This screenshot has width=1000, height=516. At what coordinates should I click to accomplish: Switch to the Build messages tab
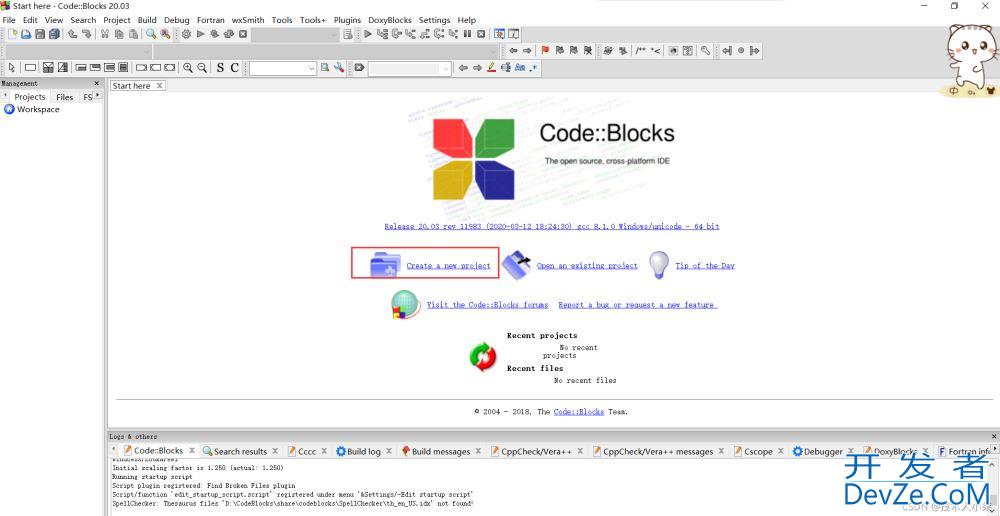click(x=441, y=451)
